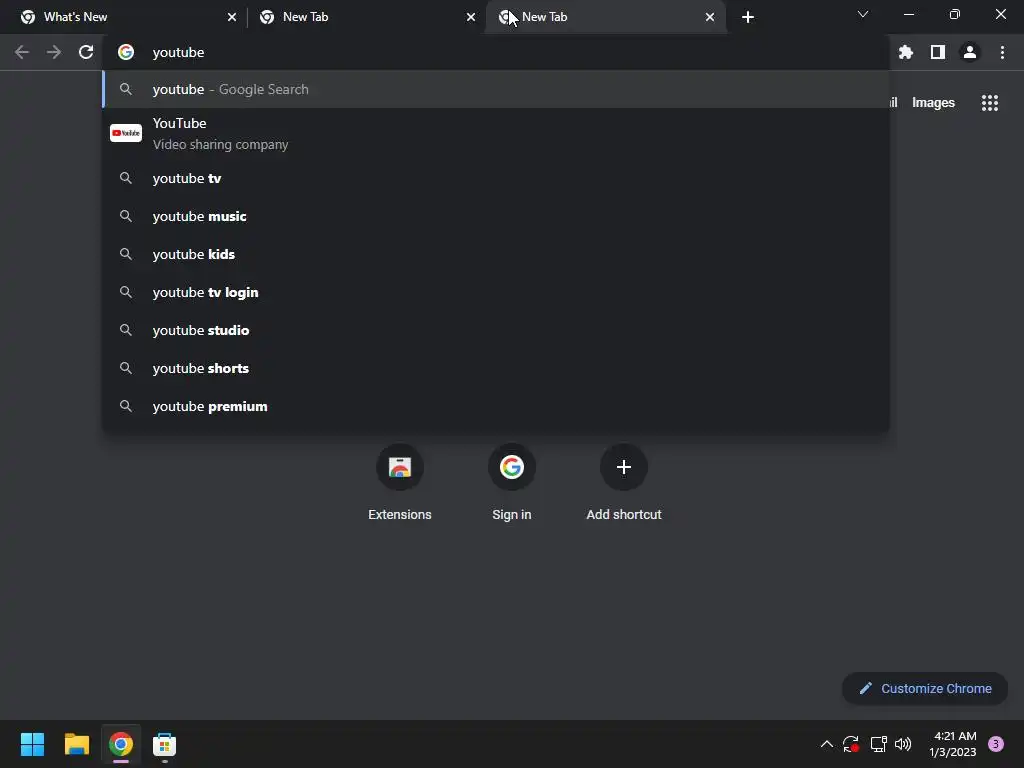Click the sync status tray icon
Screen dimensions: 1024x768
(850, 744)
